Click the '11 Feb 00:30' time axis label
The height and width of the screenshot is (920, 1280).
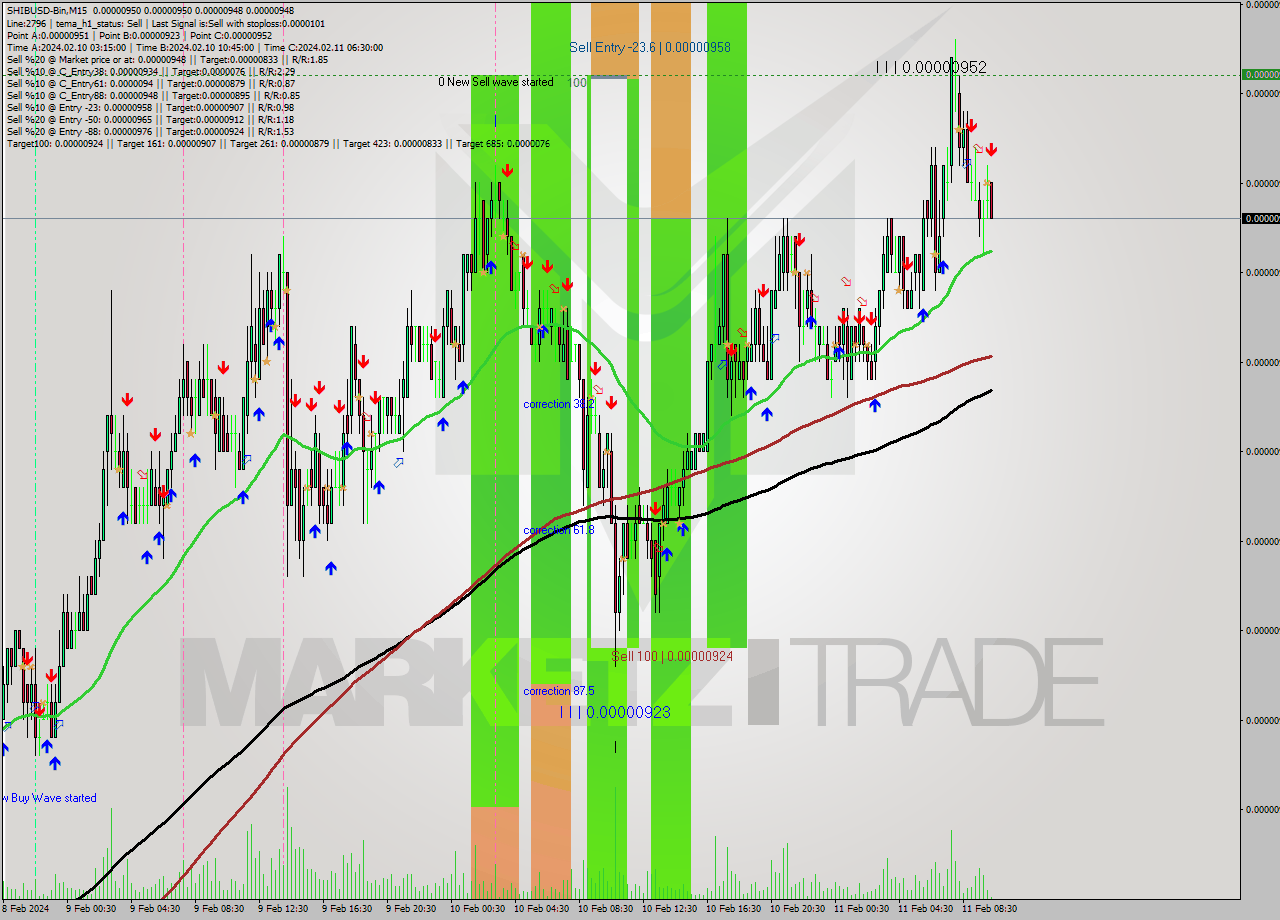[x=861, y=909]
